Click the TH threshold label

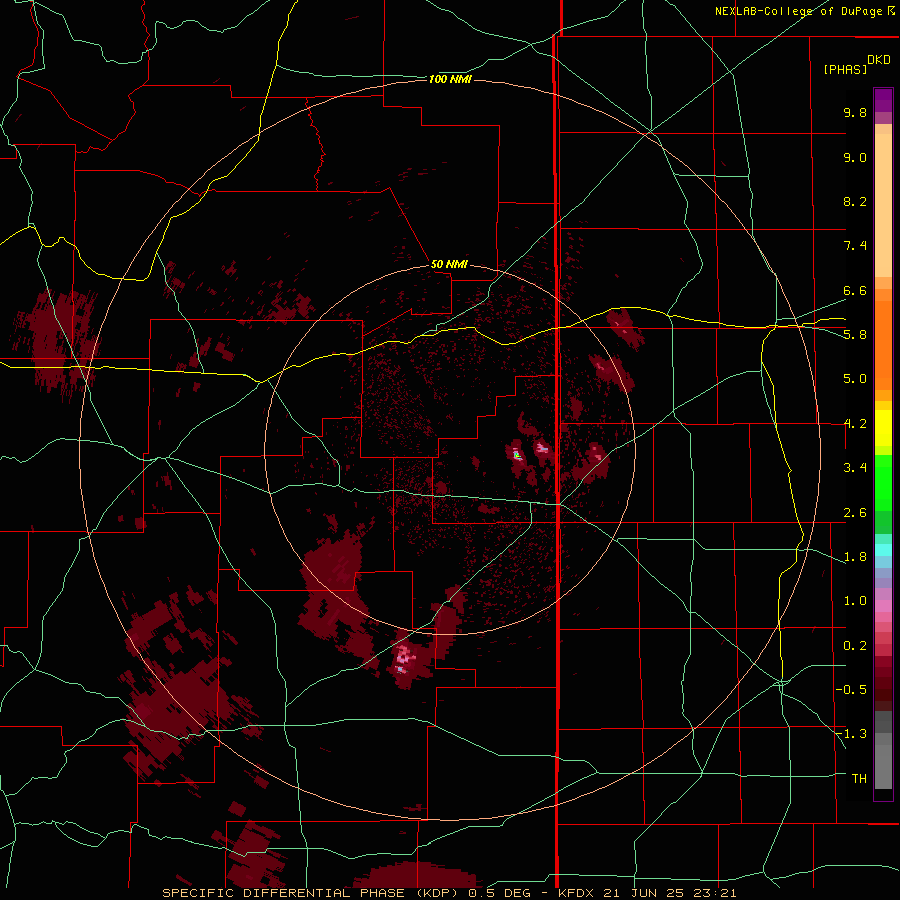[x=859, y=779]
